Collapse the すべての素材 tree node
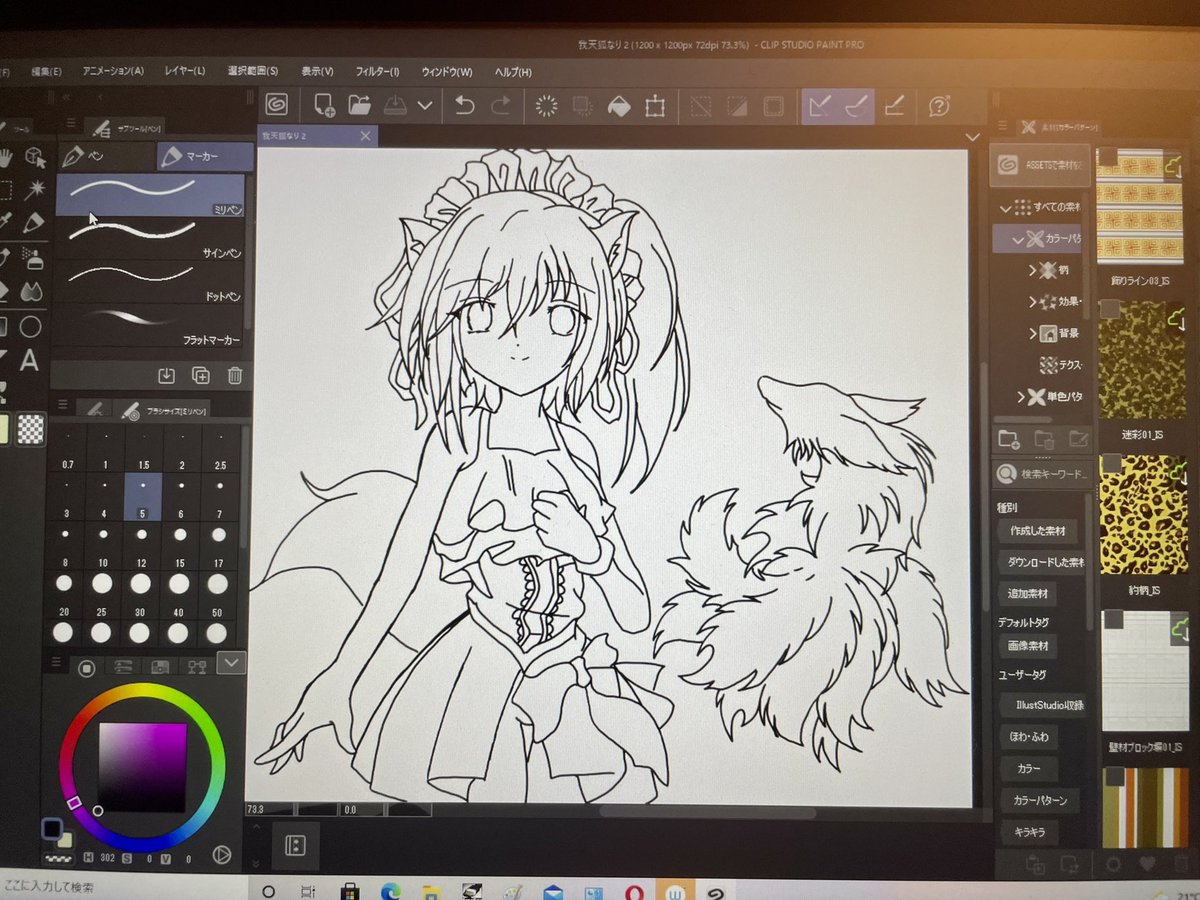This screenshot has width=1200, height=900. click(1005, 207)
